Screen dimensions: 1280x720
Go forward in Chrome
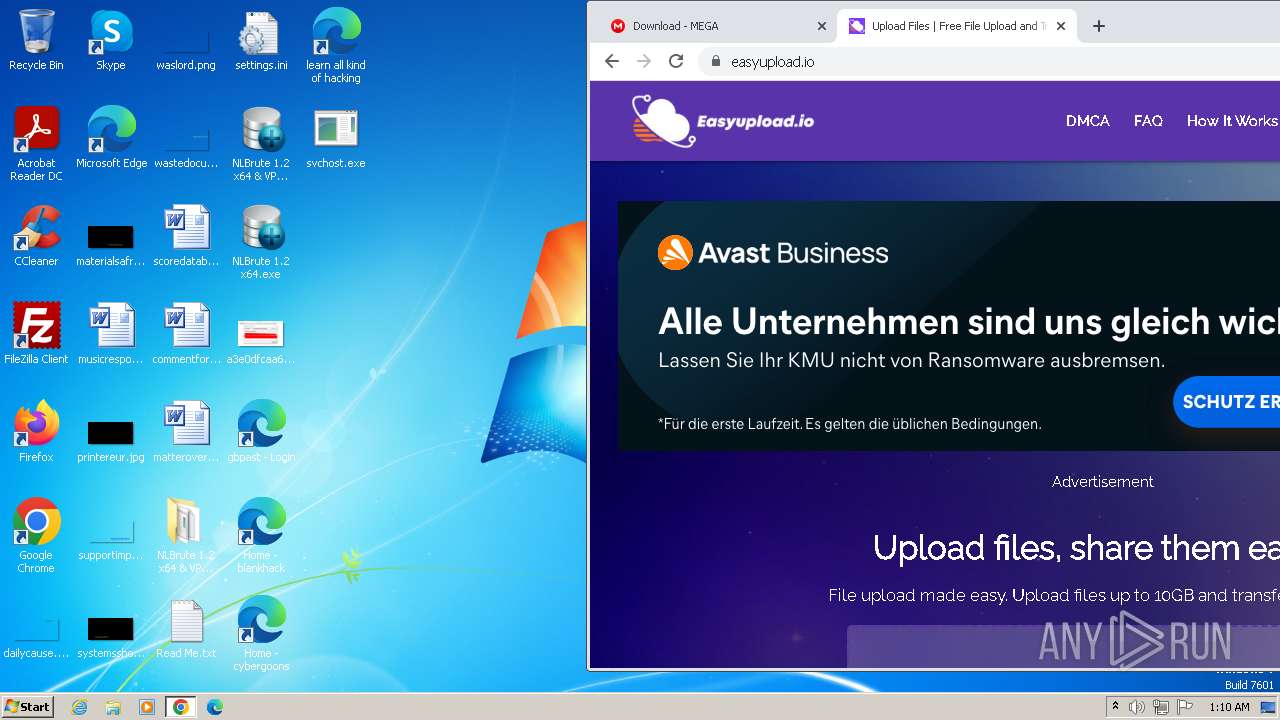click(x=644, y=61)
